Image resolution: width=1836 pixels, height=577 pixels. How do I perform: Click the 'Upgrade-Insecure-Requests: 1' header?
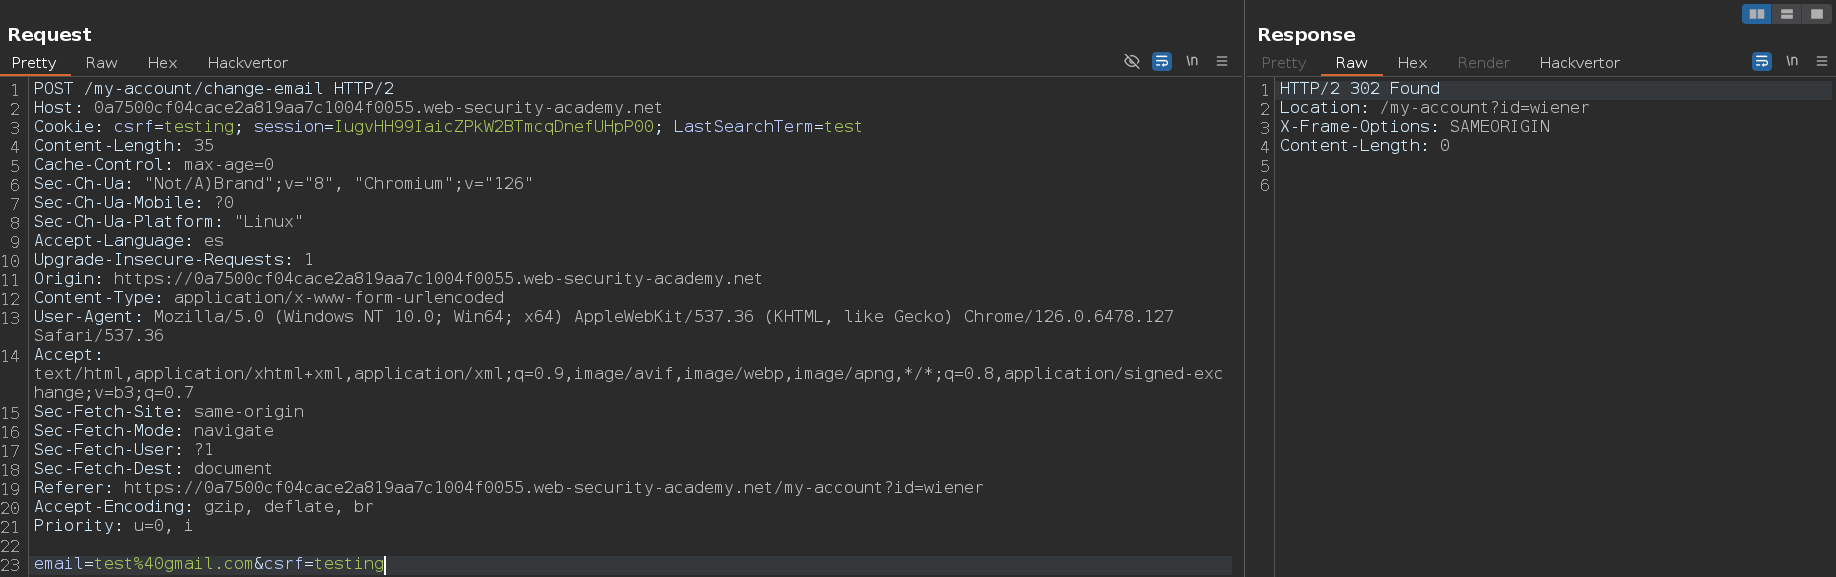click(x=174, y=260)
